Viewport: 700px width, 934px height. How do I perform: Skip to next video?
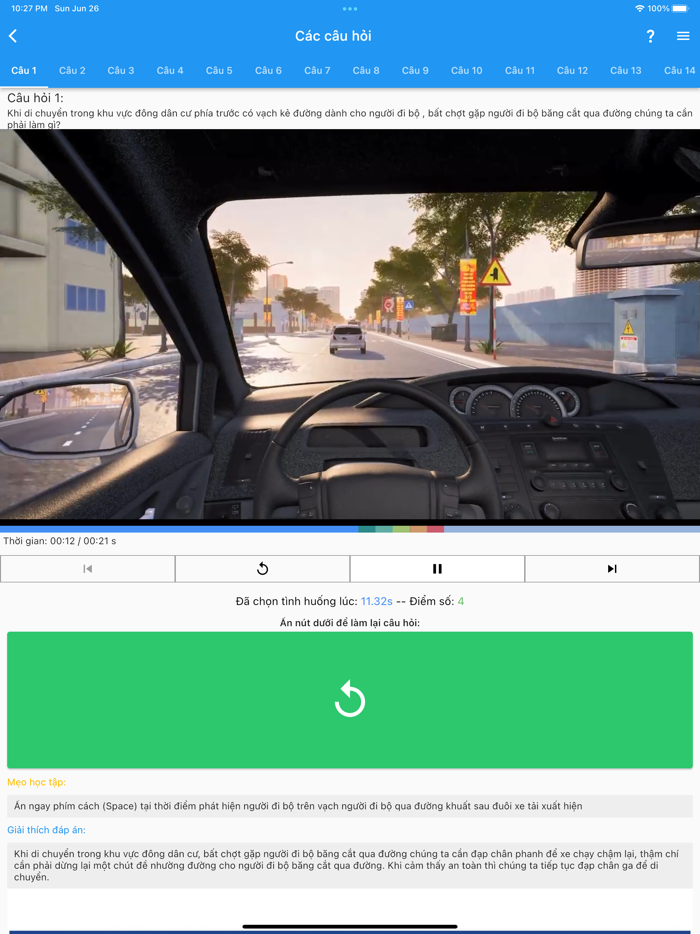[612, 569]
